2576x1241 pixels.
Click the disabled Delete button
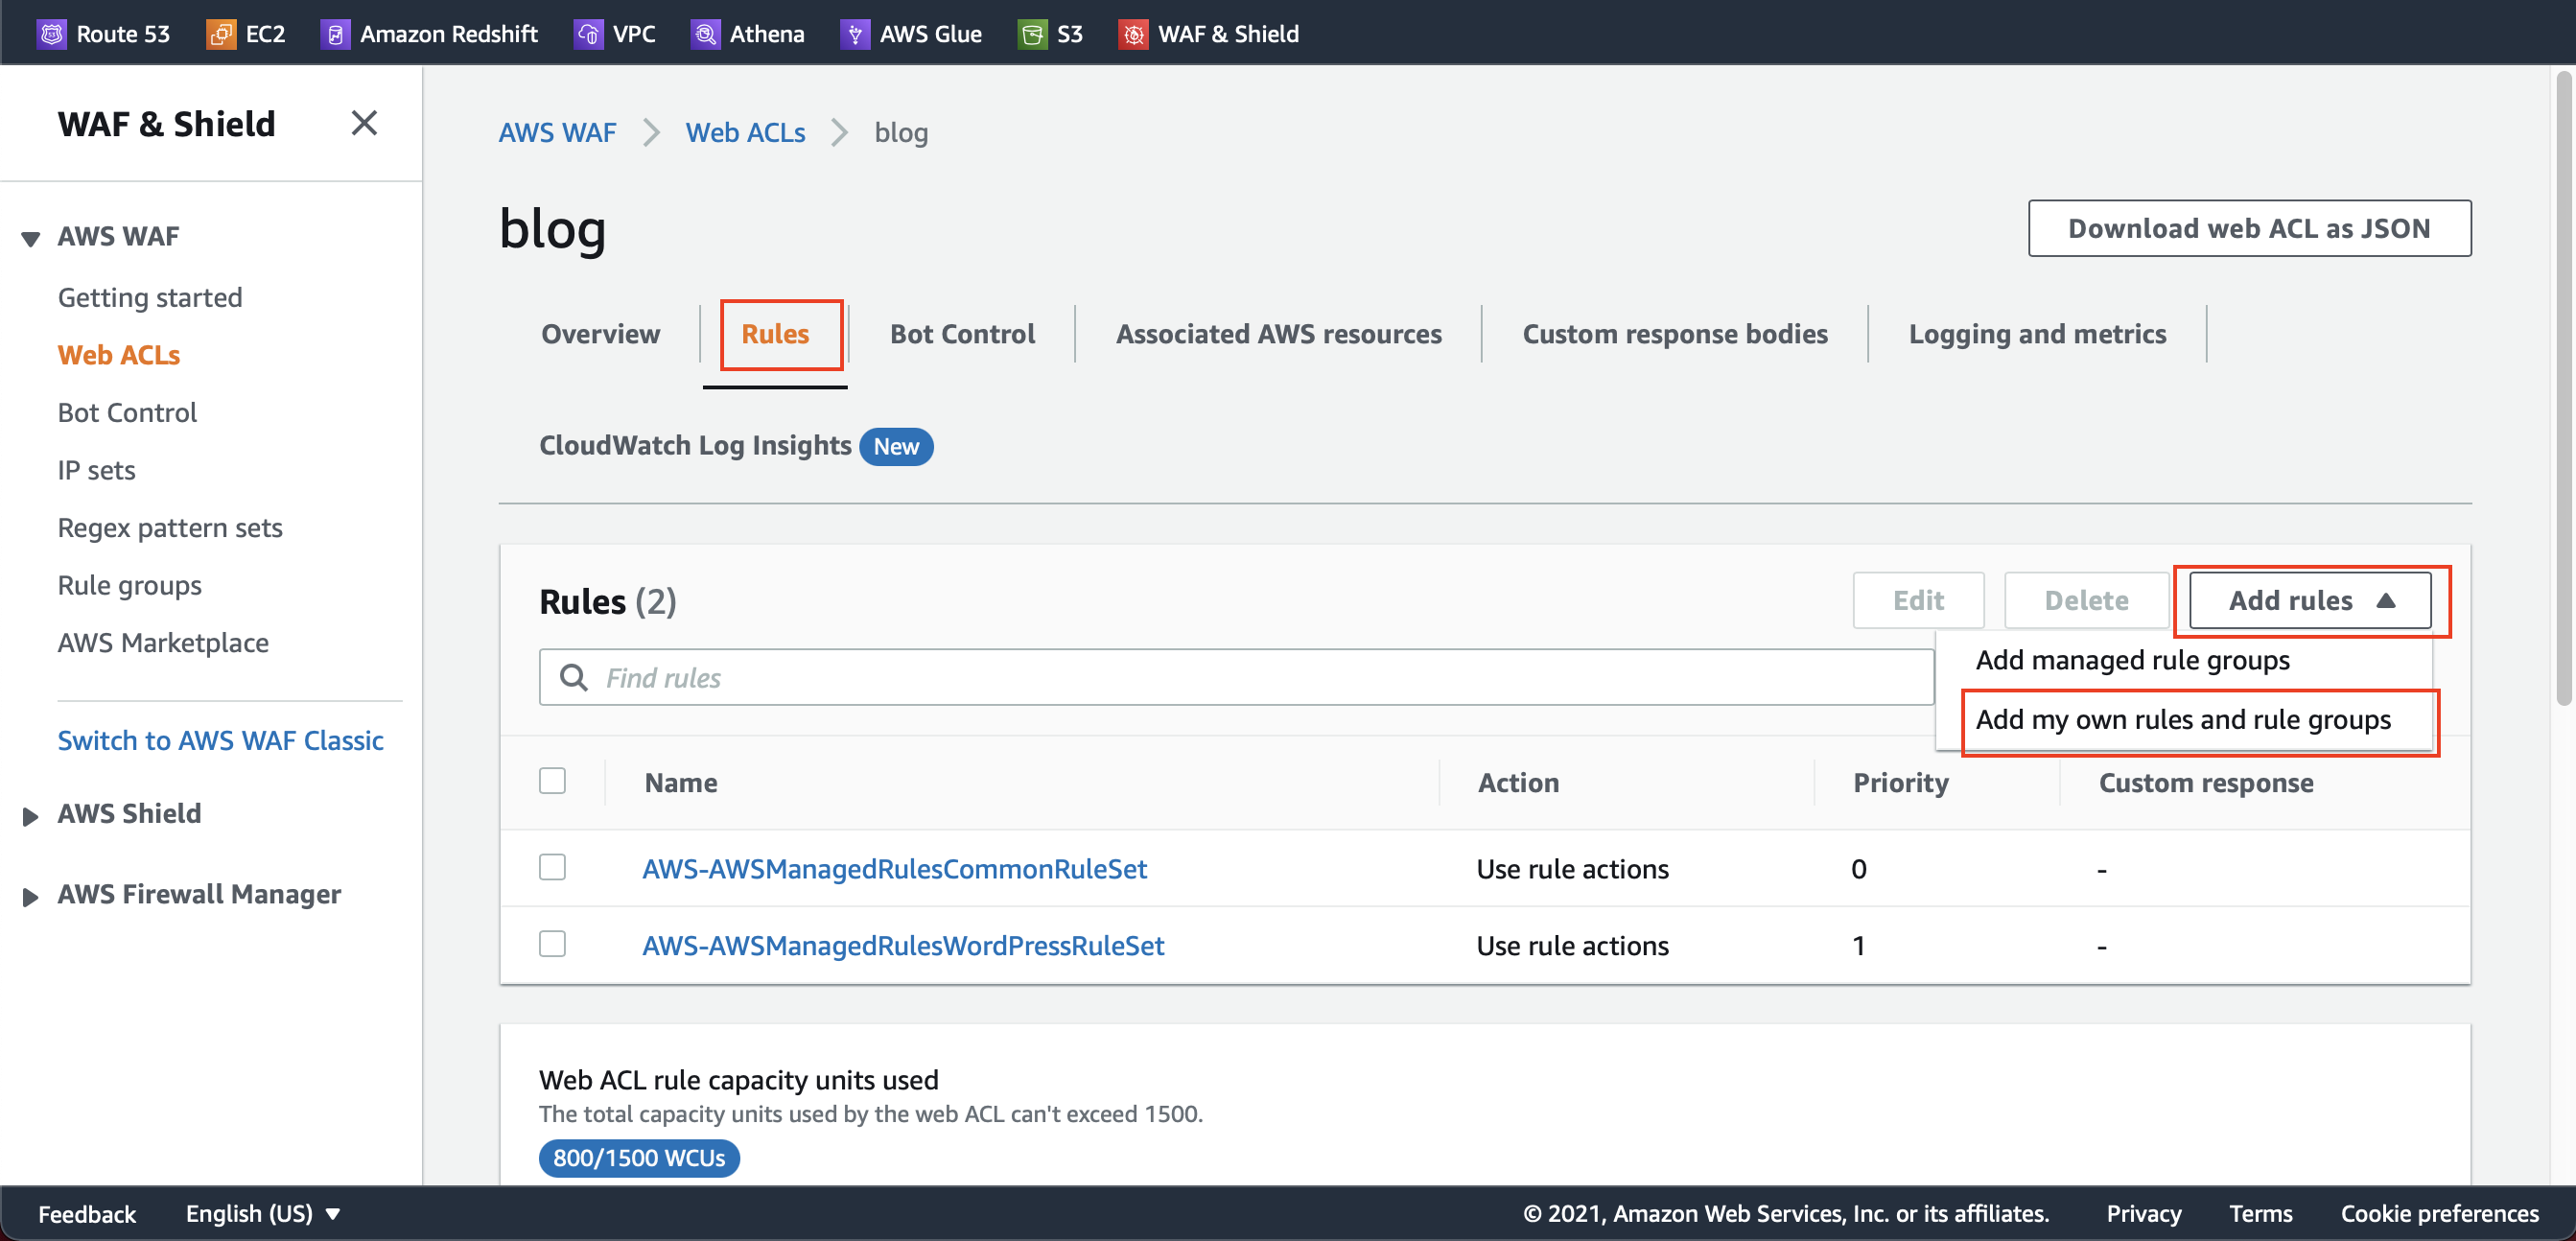pyautogui.click(x=2086, y=600)
